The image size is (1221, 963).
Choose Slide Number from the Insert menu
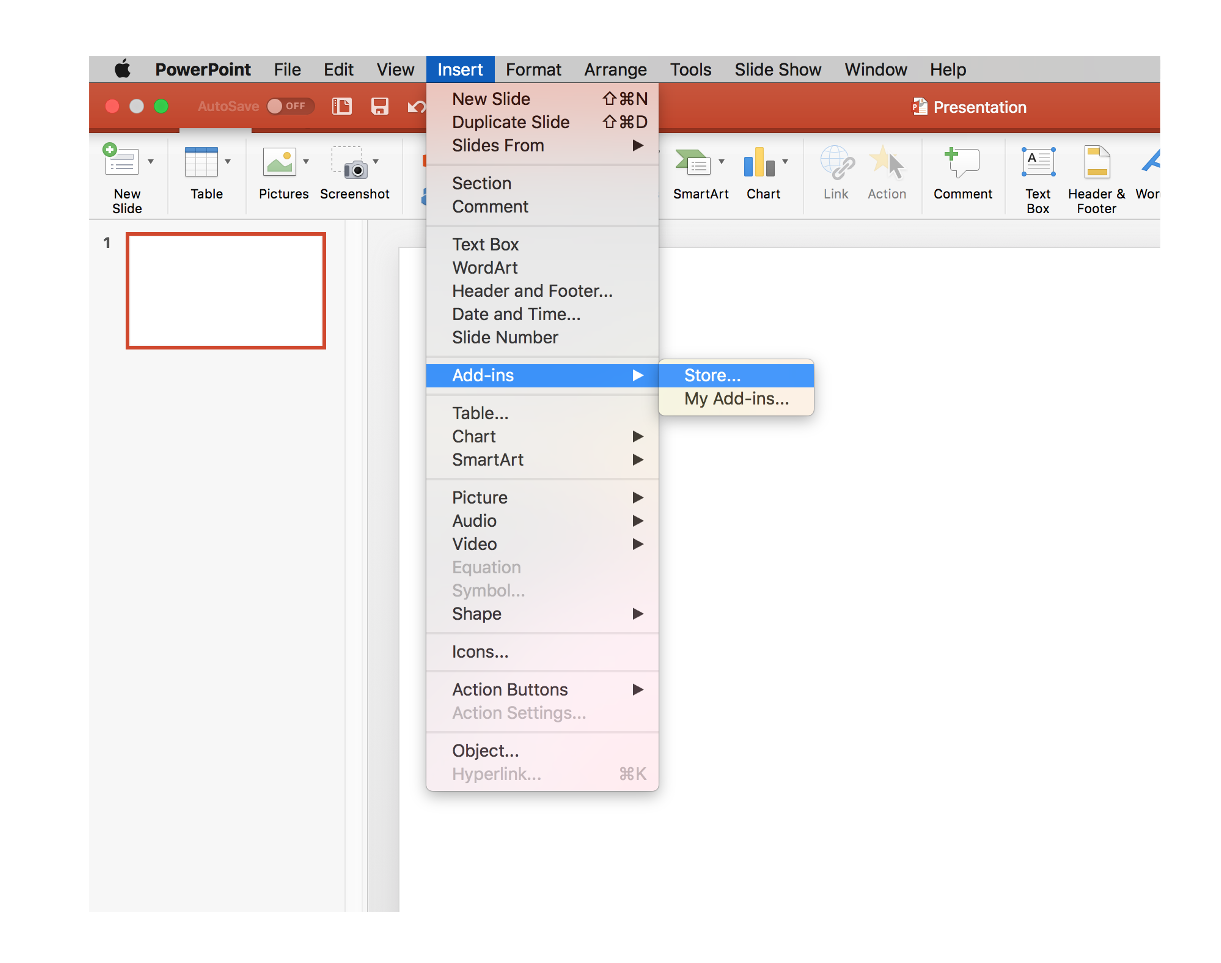tap(542, 337)
